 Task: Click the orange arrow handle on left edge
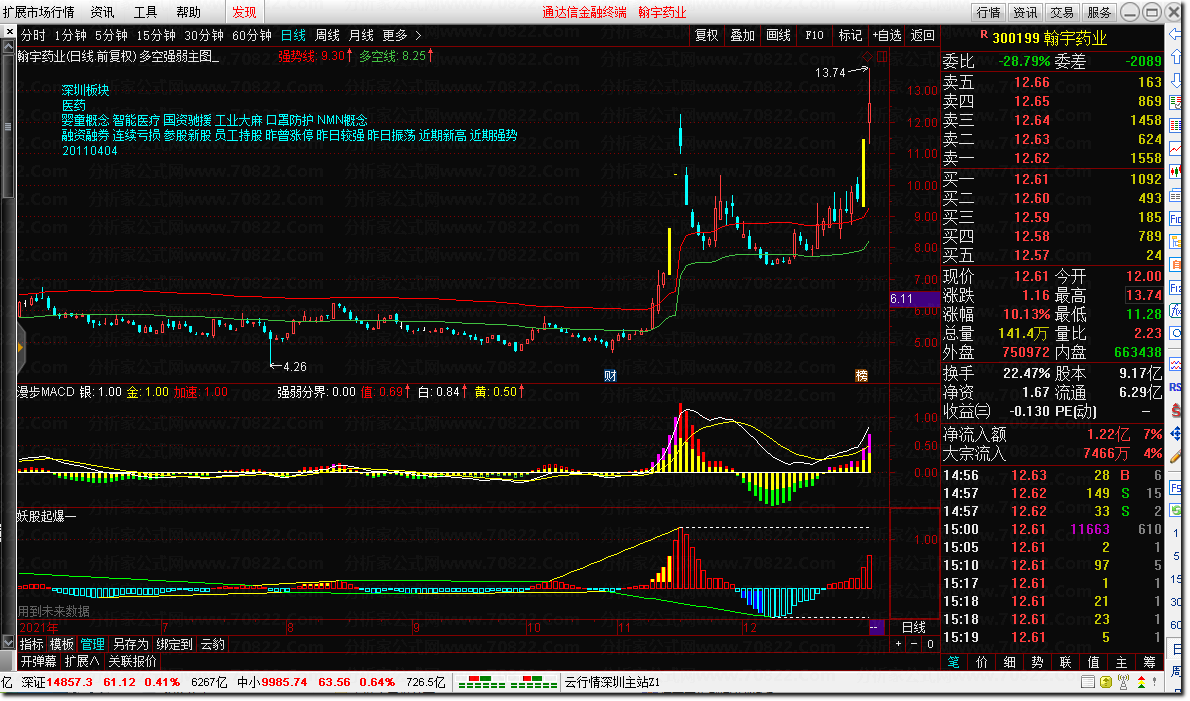[20, 347]
